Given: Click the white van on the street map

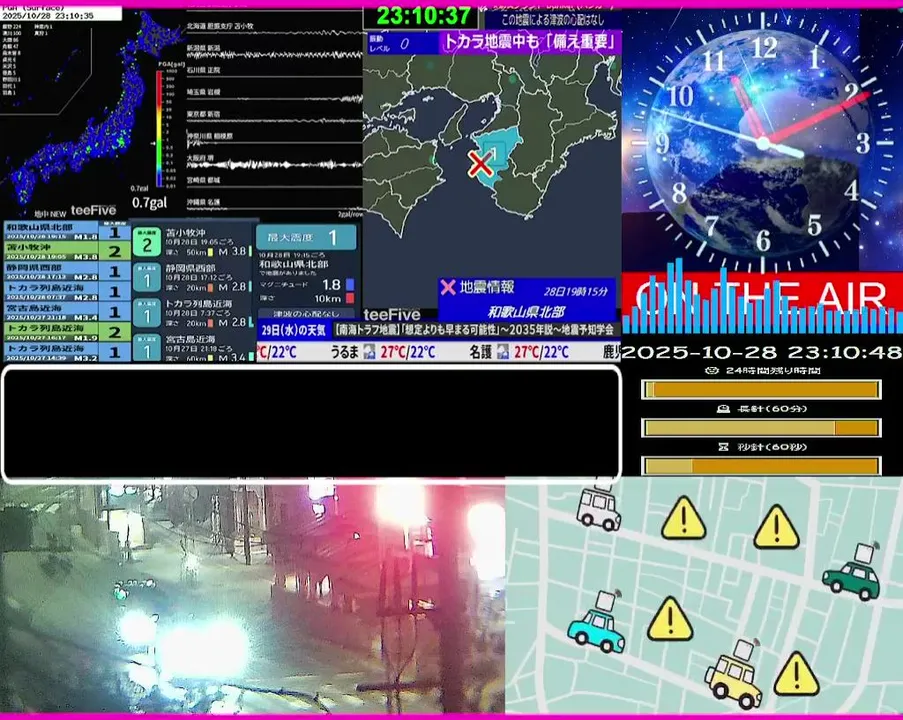Looking at the screenshot, I should tap(599, 507).
